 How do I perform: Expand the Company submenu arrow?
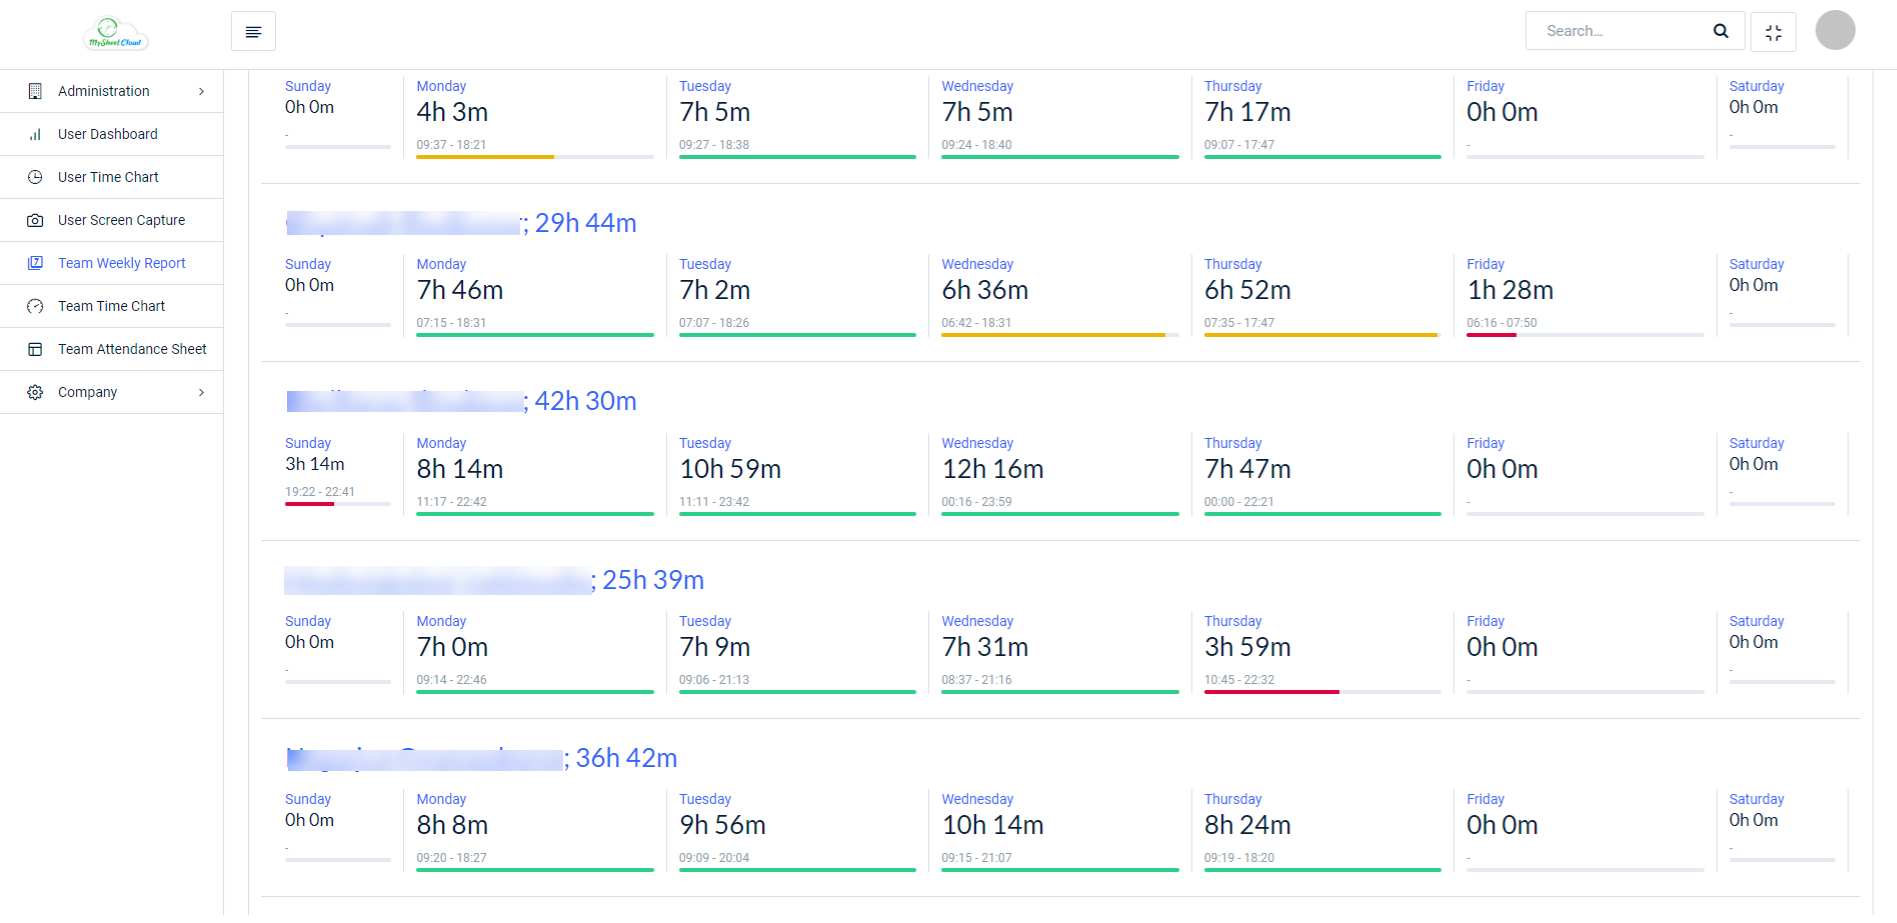coord(201,392)
